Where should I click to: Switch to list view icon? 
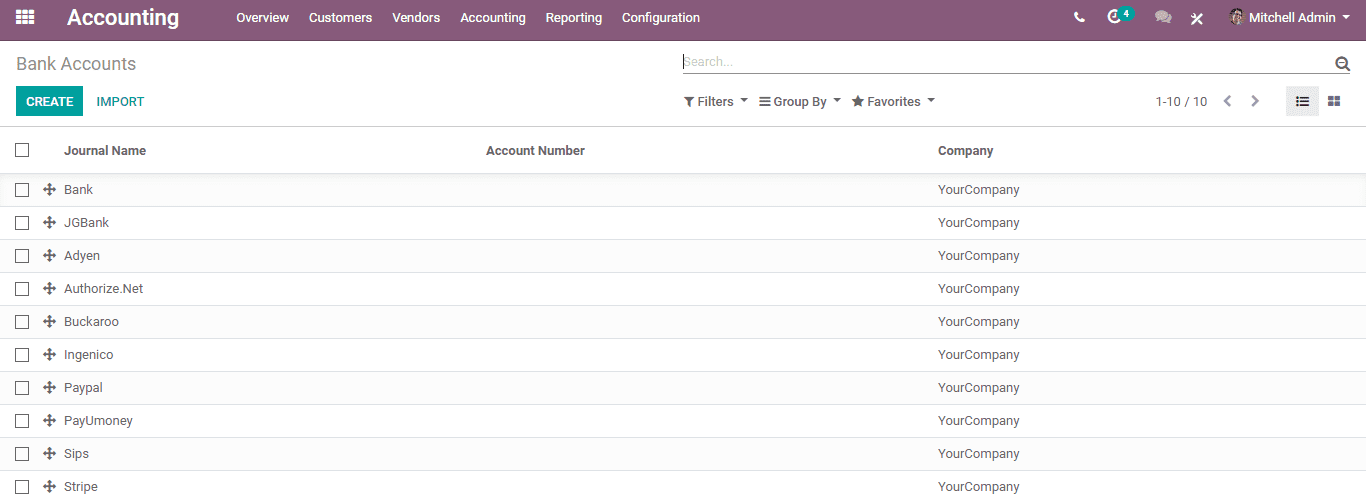tap(1302, 101)
